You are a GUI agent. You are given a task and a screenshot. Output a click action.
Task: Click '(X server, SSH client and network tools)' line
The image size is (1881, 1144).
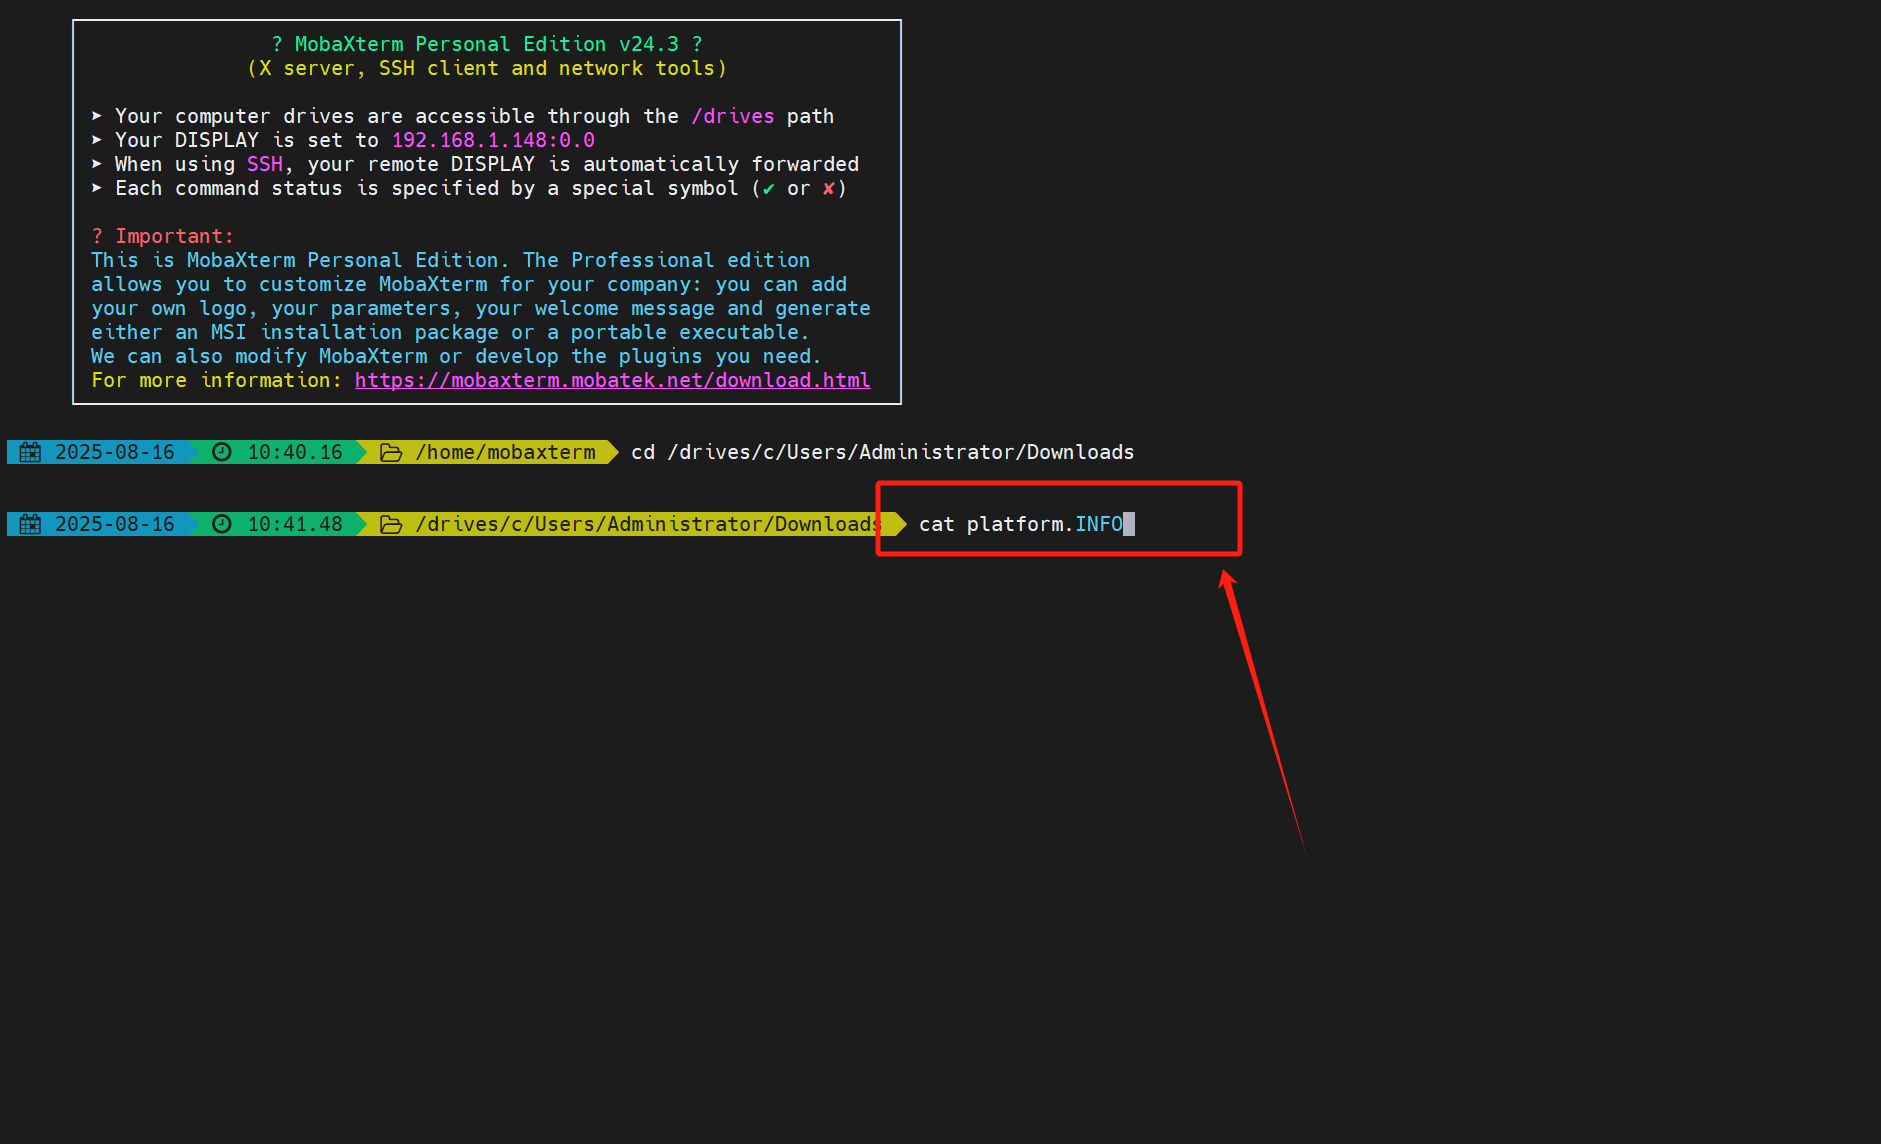[x=486, y=69]
